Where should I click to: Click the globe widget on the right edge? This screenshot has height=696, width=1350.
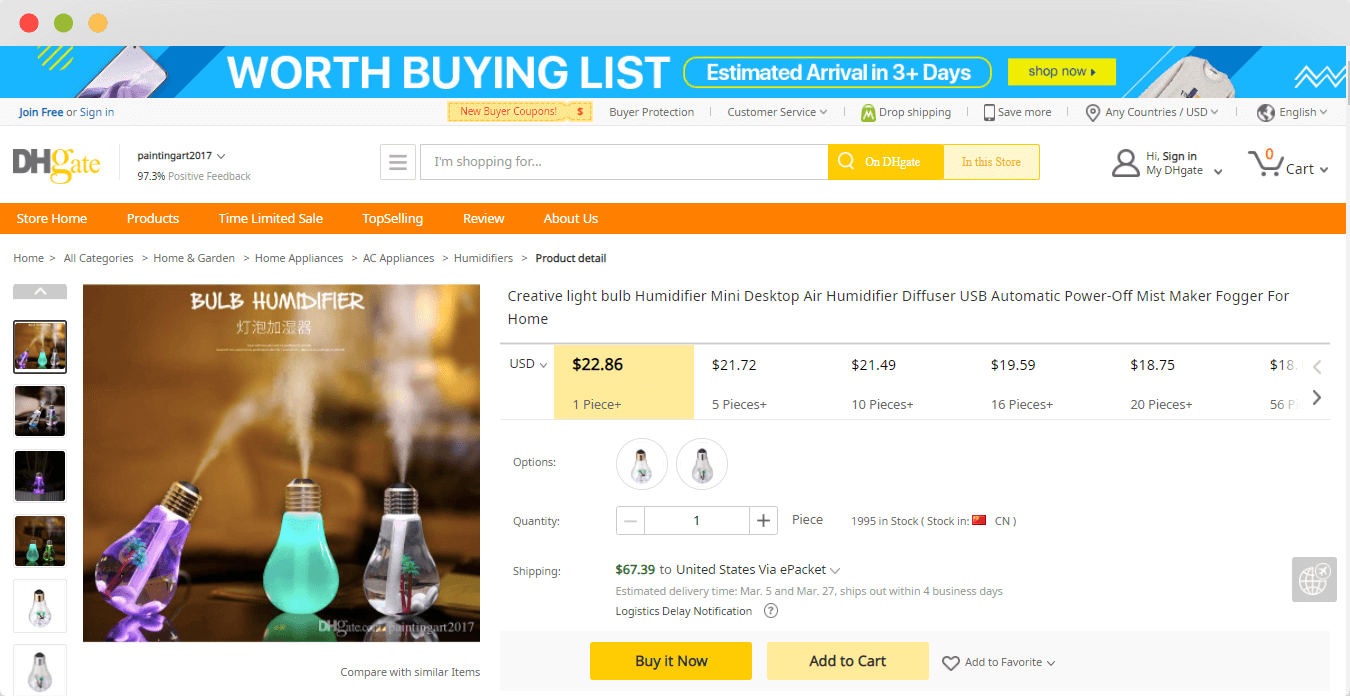pyautogui.click(x=1313, y=579)
